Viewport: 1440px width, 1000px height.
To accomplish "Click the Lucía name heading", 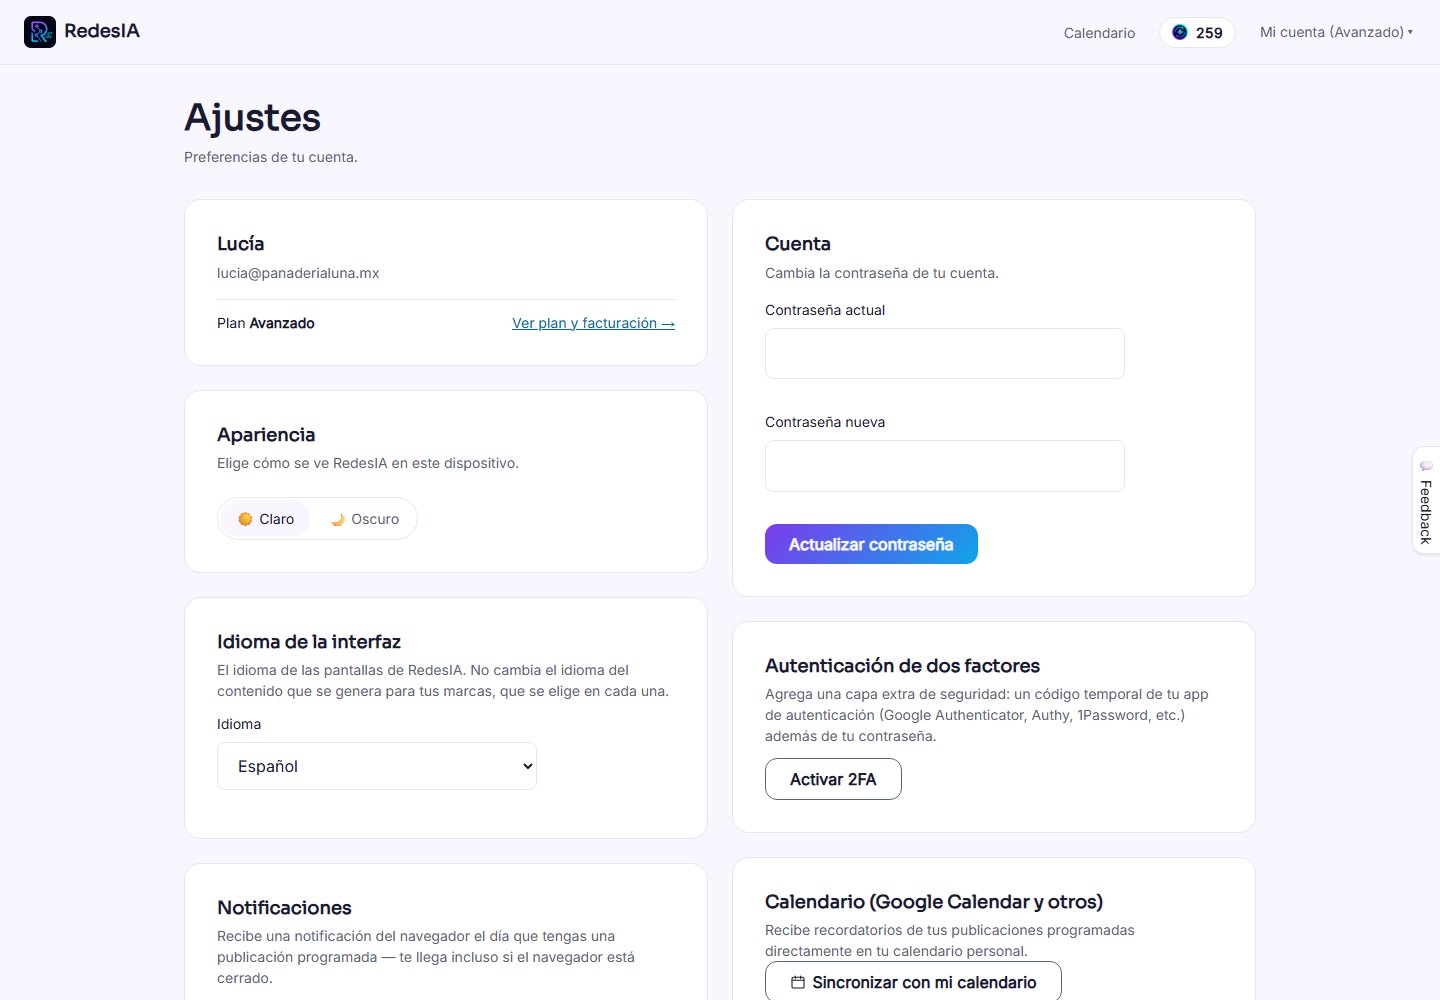I will tap(241, 244).
